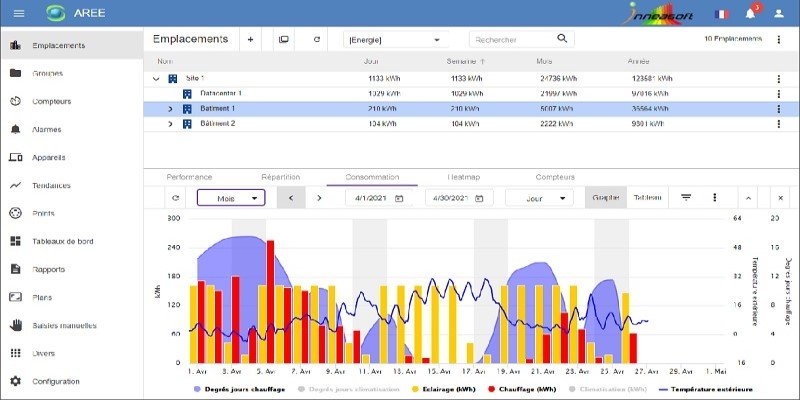Toggle Eclairage (kWh) series in legend
The image size is (800, 400).
point(444,388)
